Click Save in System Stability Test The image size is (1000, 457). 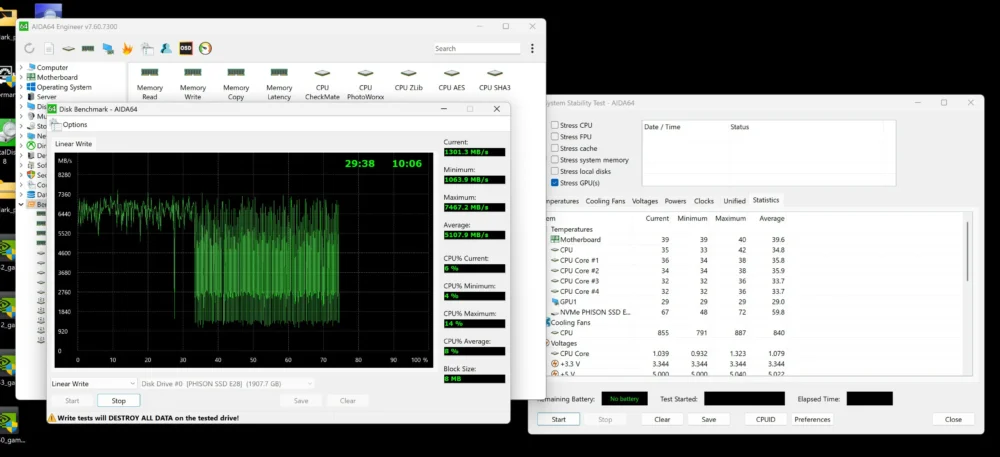click(x=709, y=419)
